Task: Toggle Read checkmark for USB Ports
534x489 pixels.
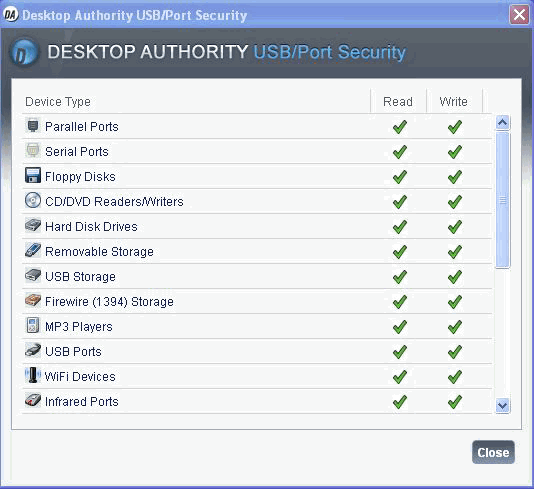Action: 400,352
